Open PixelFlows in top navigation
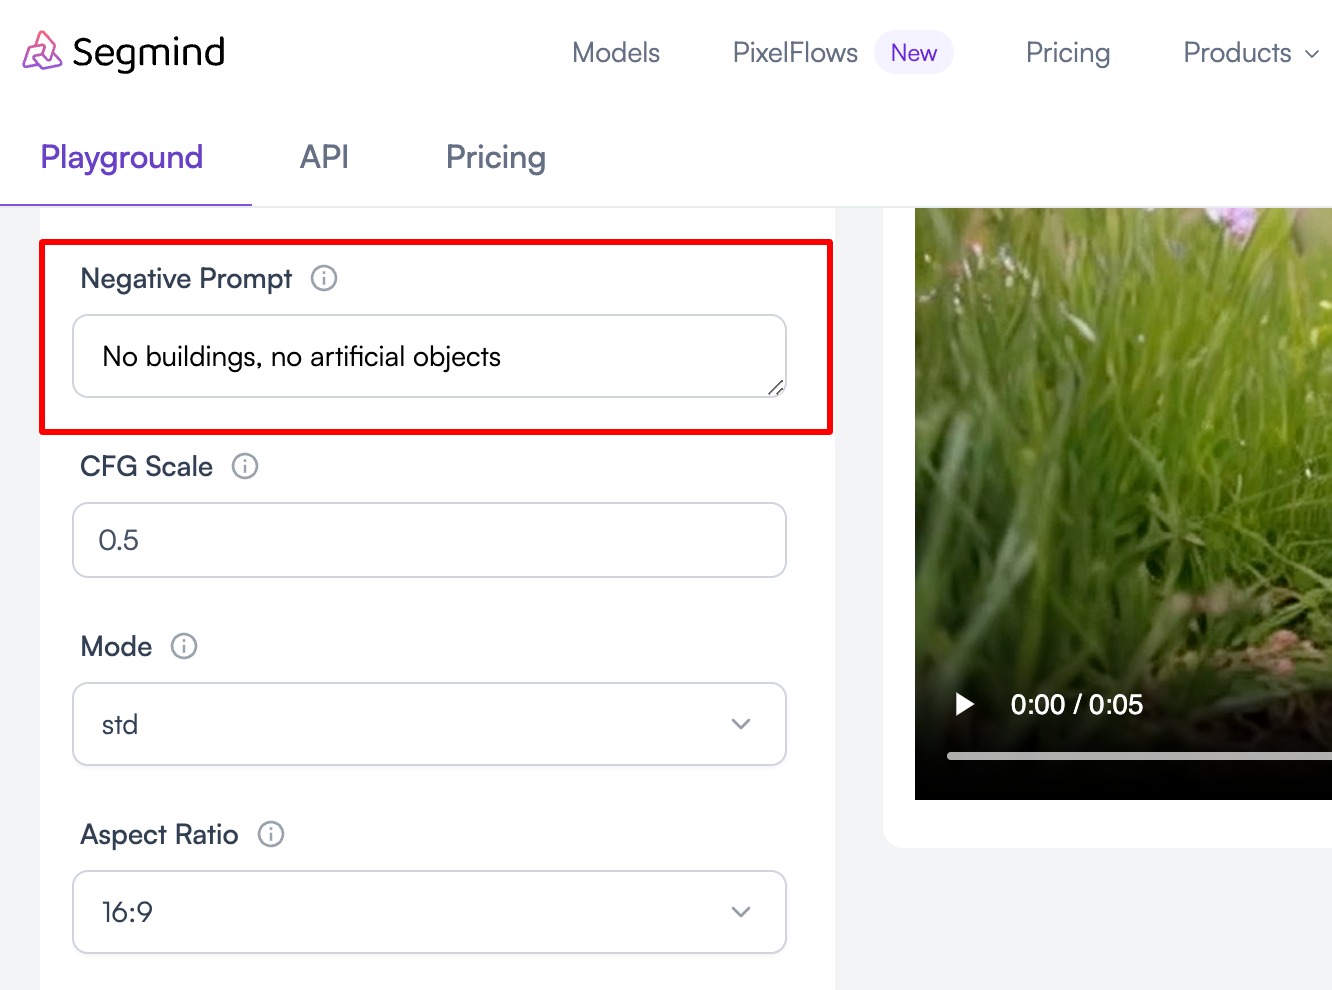Viewport: 1332px width, 990px height. click(x=795, y=53)
